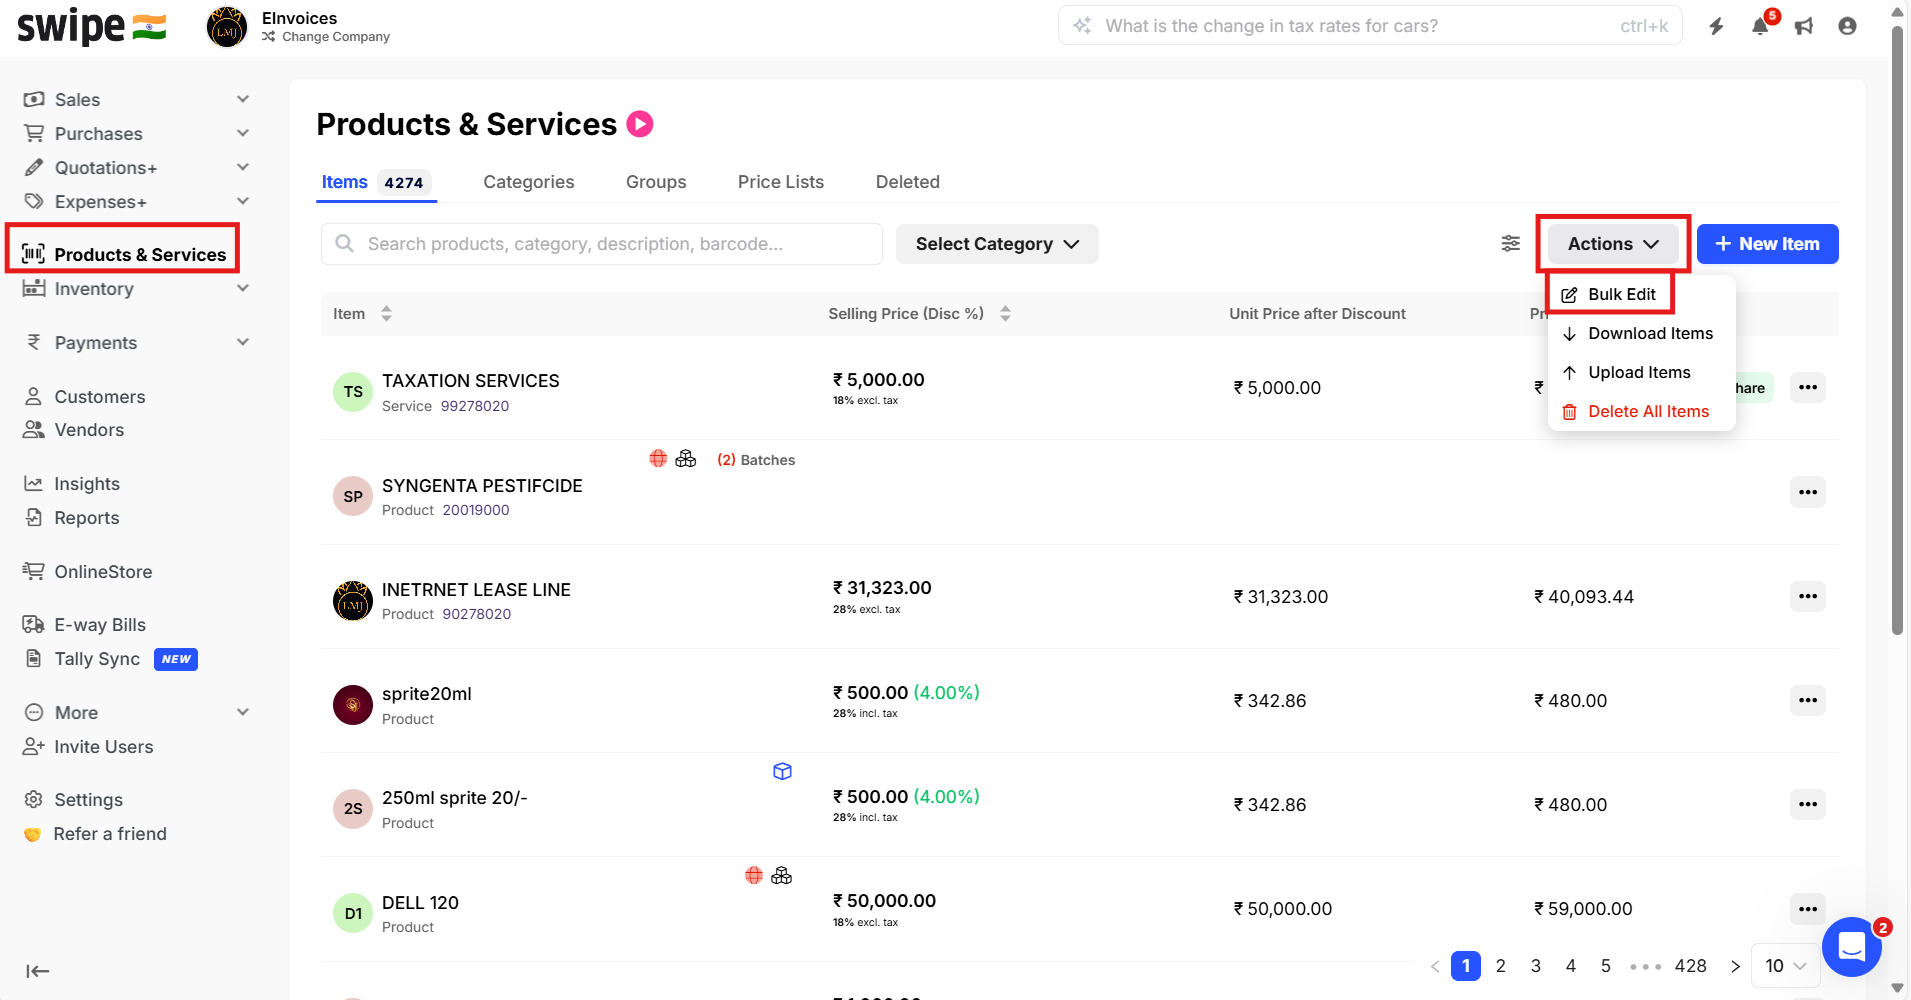Sort by the Item column
This screenshot has width=1911, height=1000.
click(x=386, y=314)
